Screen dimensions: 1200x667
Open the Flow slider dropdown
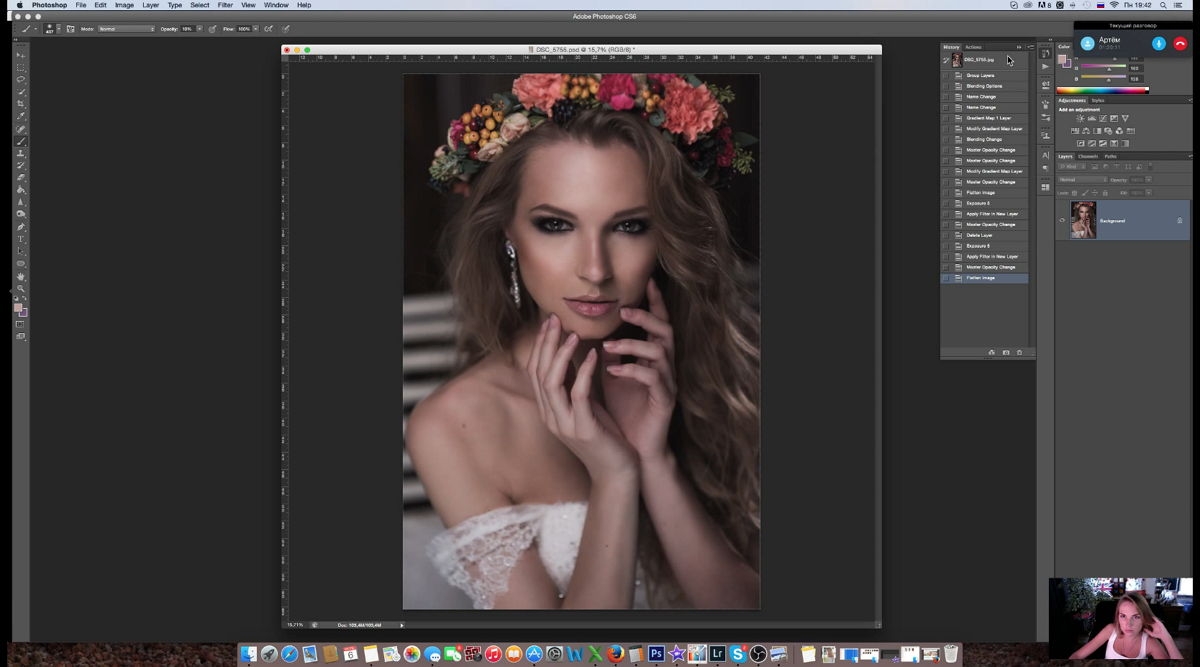[x=255, y=29]
